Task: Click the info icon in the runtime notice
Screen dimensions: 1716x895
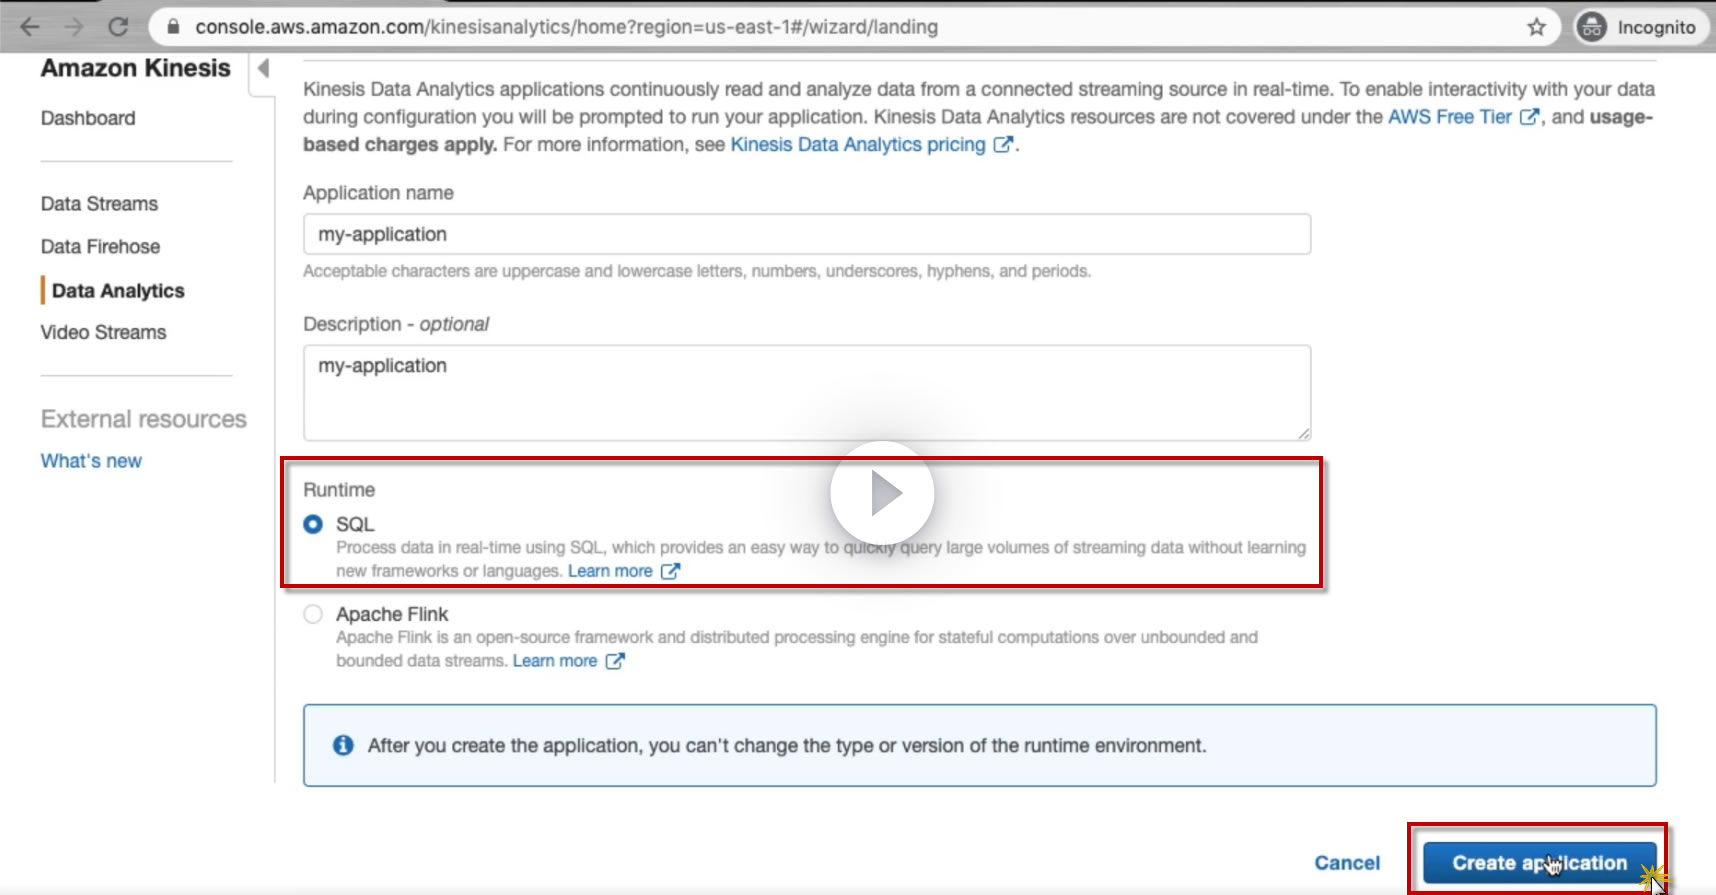Action: tap(343, 745)
